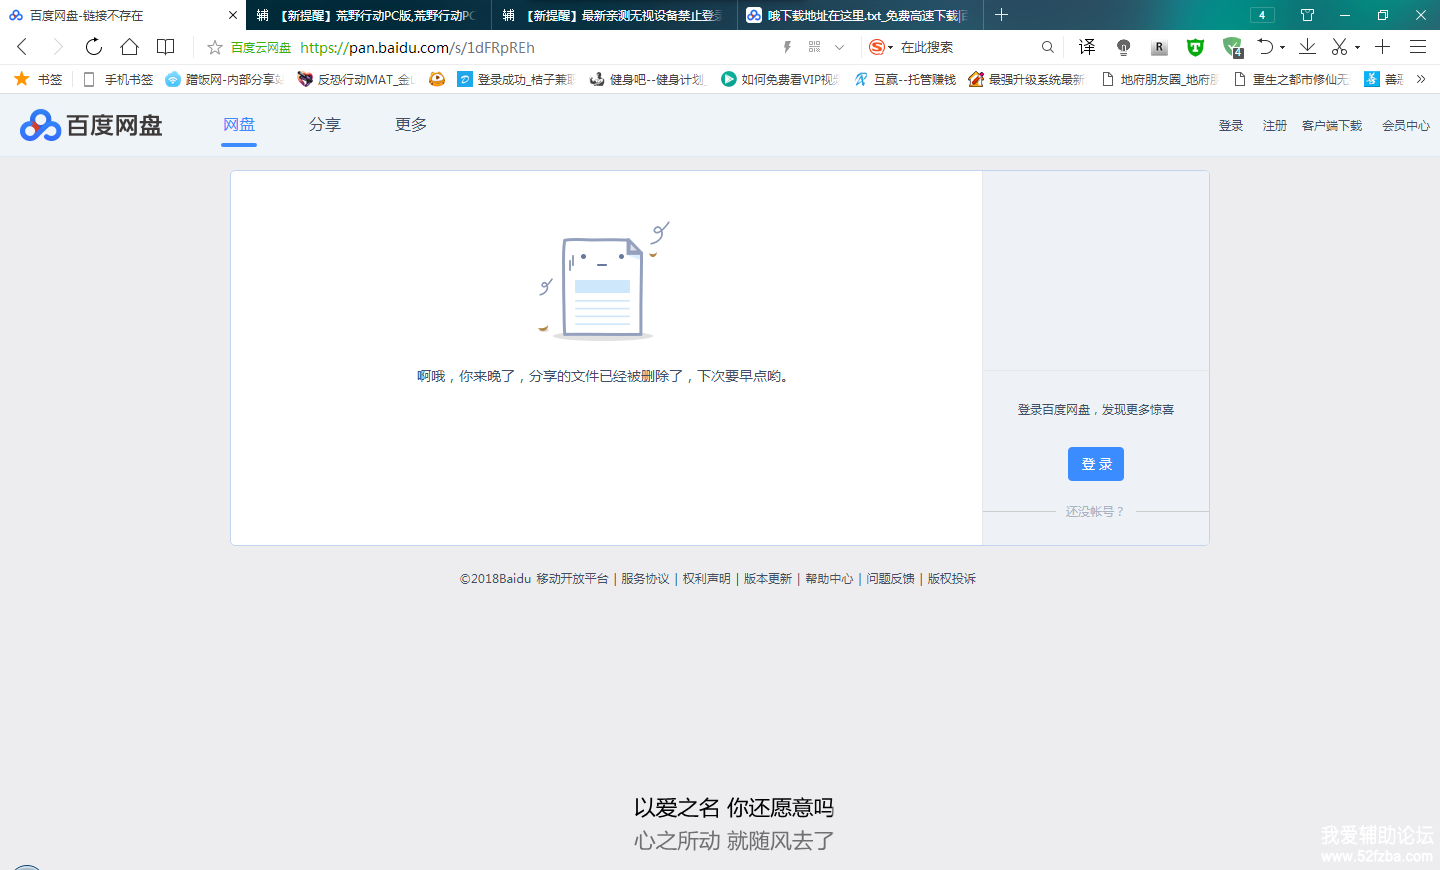
Task: Open the translate 译 toolbar icon
Action: point(1087,47)
